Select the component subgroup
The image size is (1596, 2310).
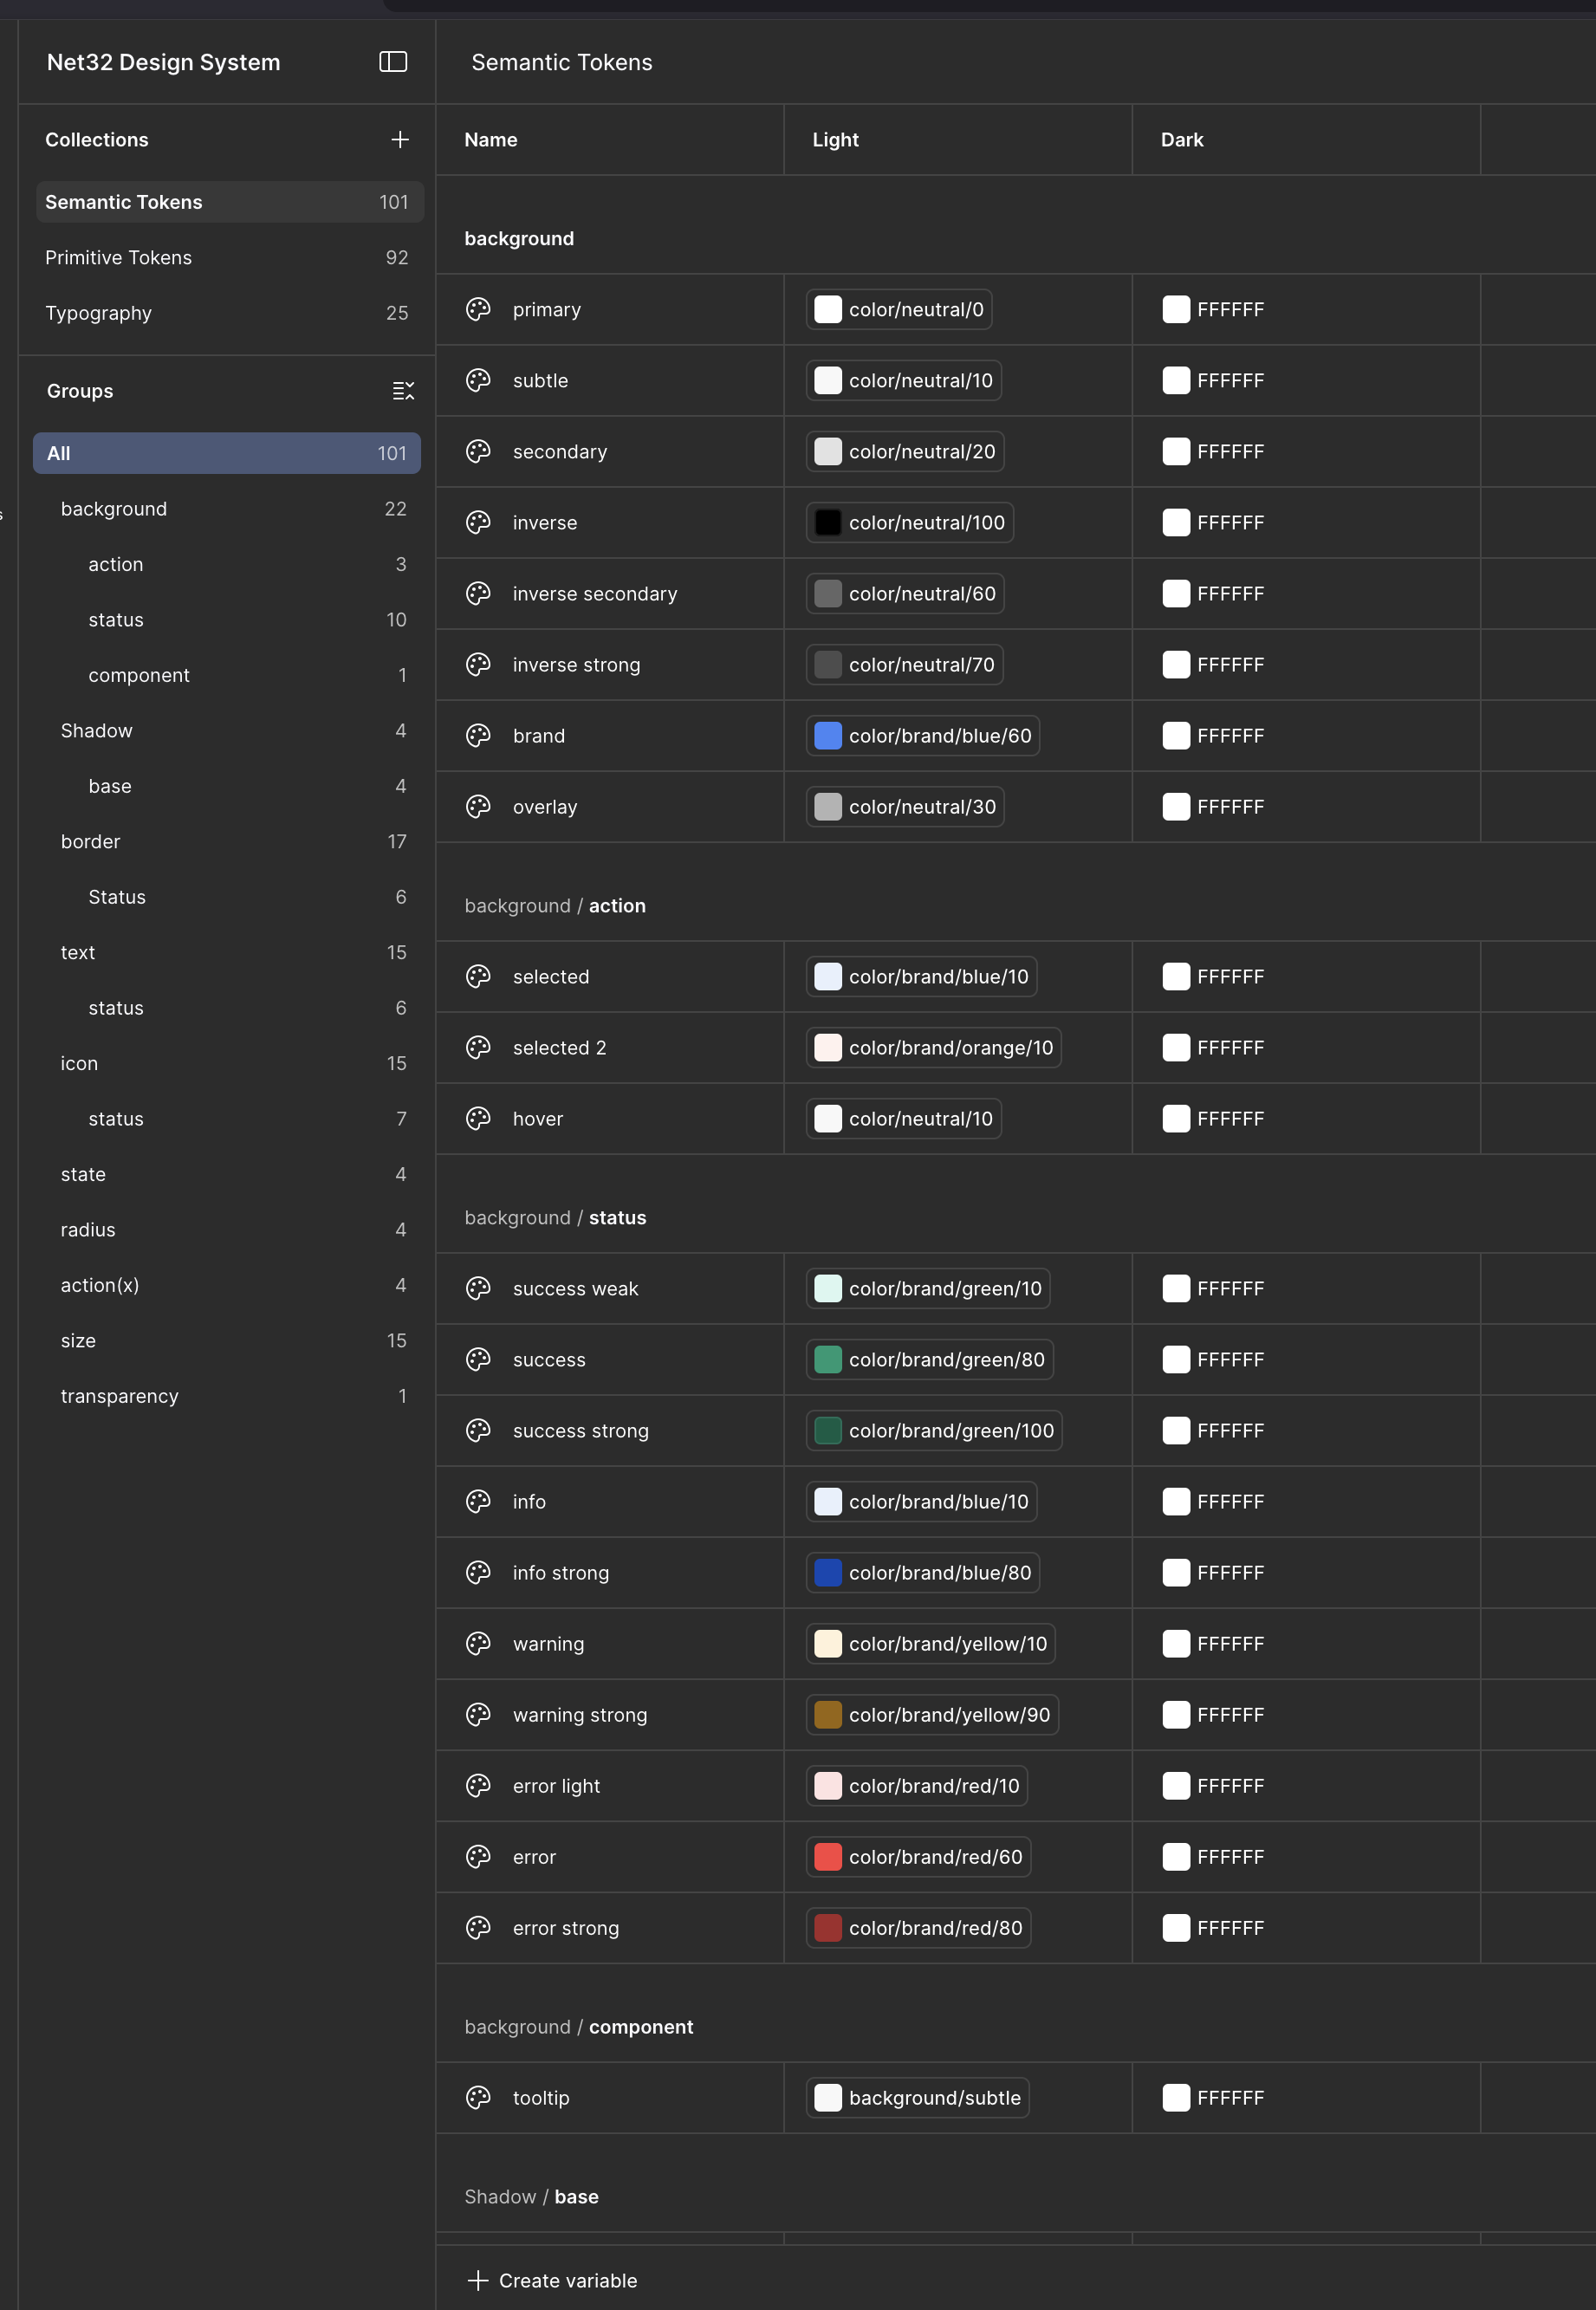point(227,676)
